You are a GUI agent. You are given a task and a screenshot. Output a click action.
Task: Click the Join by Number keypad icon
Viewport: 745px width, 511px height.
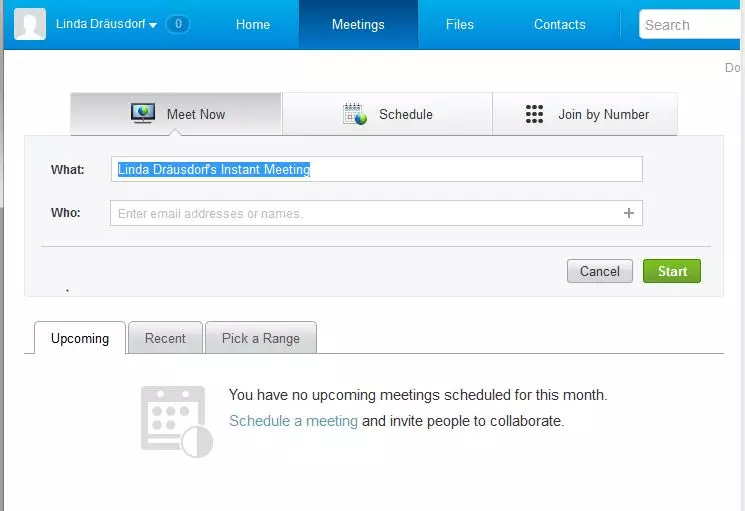click(x=535, y=114)
